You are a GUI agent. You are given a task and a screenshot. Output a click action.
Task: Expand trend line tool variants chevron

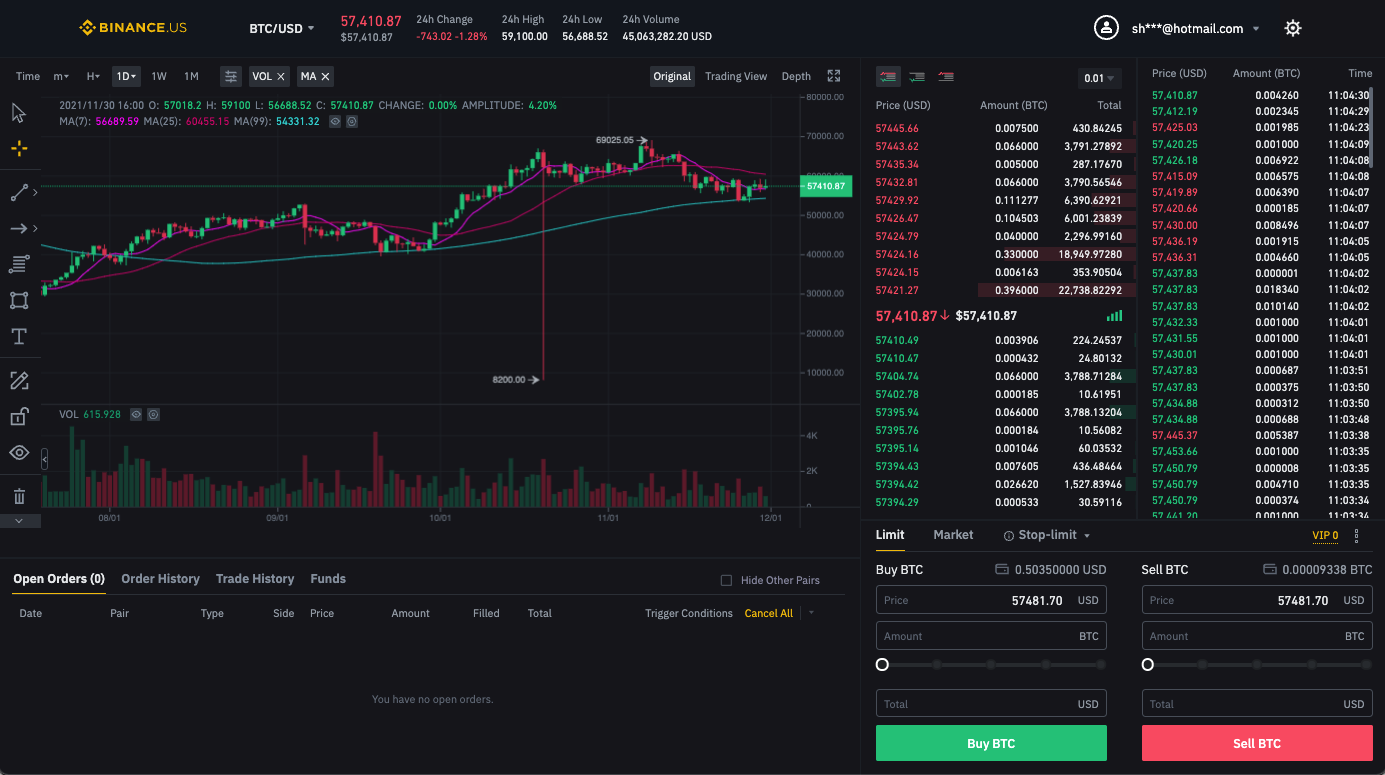click(36, 192)
